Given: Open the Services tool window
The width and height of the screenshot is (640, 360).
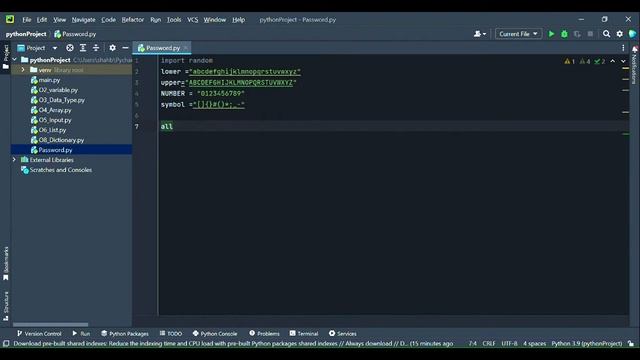Looking at the screenshot, I should (343, 333).
